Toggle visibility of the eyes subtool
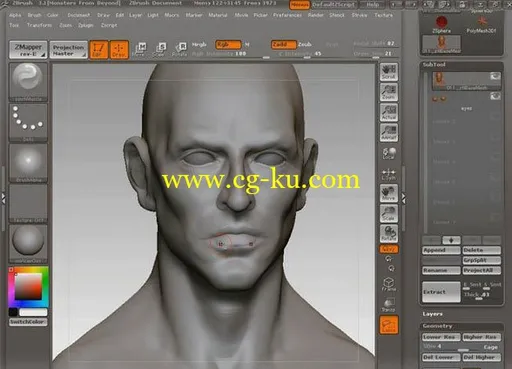 click(495, 97)
